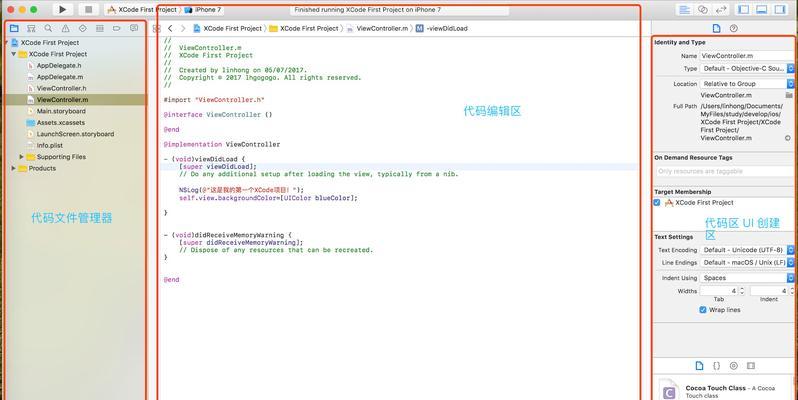Viewport: 798px width, 400px height.
Task: Expand the Supporting Files folder
Action: 21,157
